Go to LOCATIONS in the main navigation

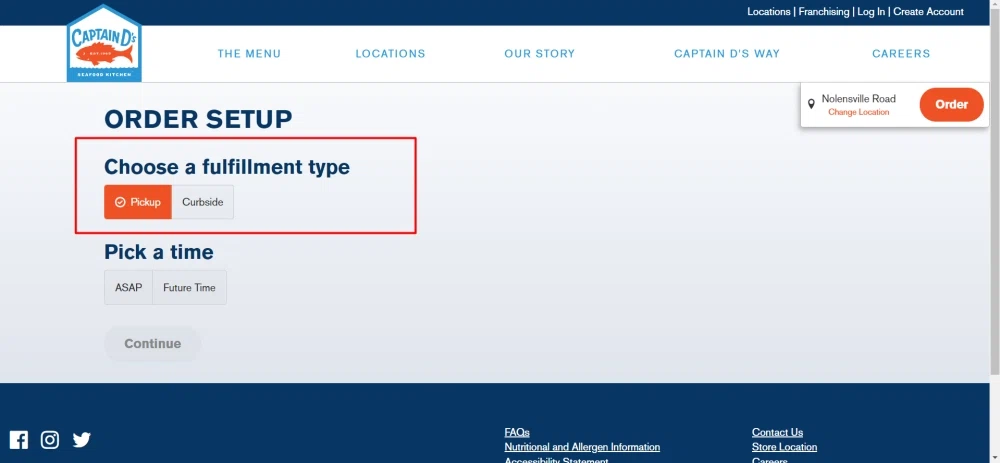pos(390,54)
